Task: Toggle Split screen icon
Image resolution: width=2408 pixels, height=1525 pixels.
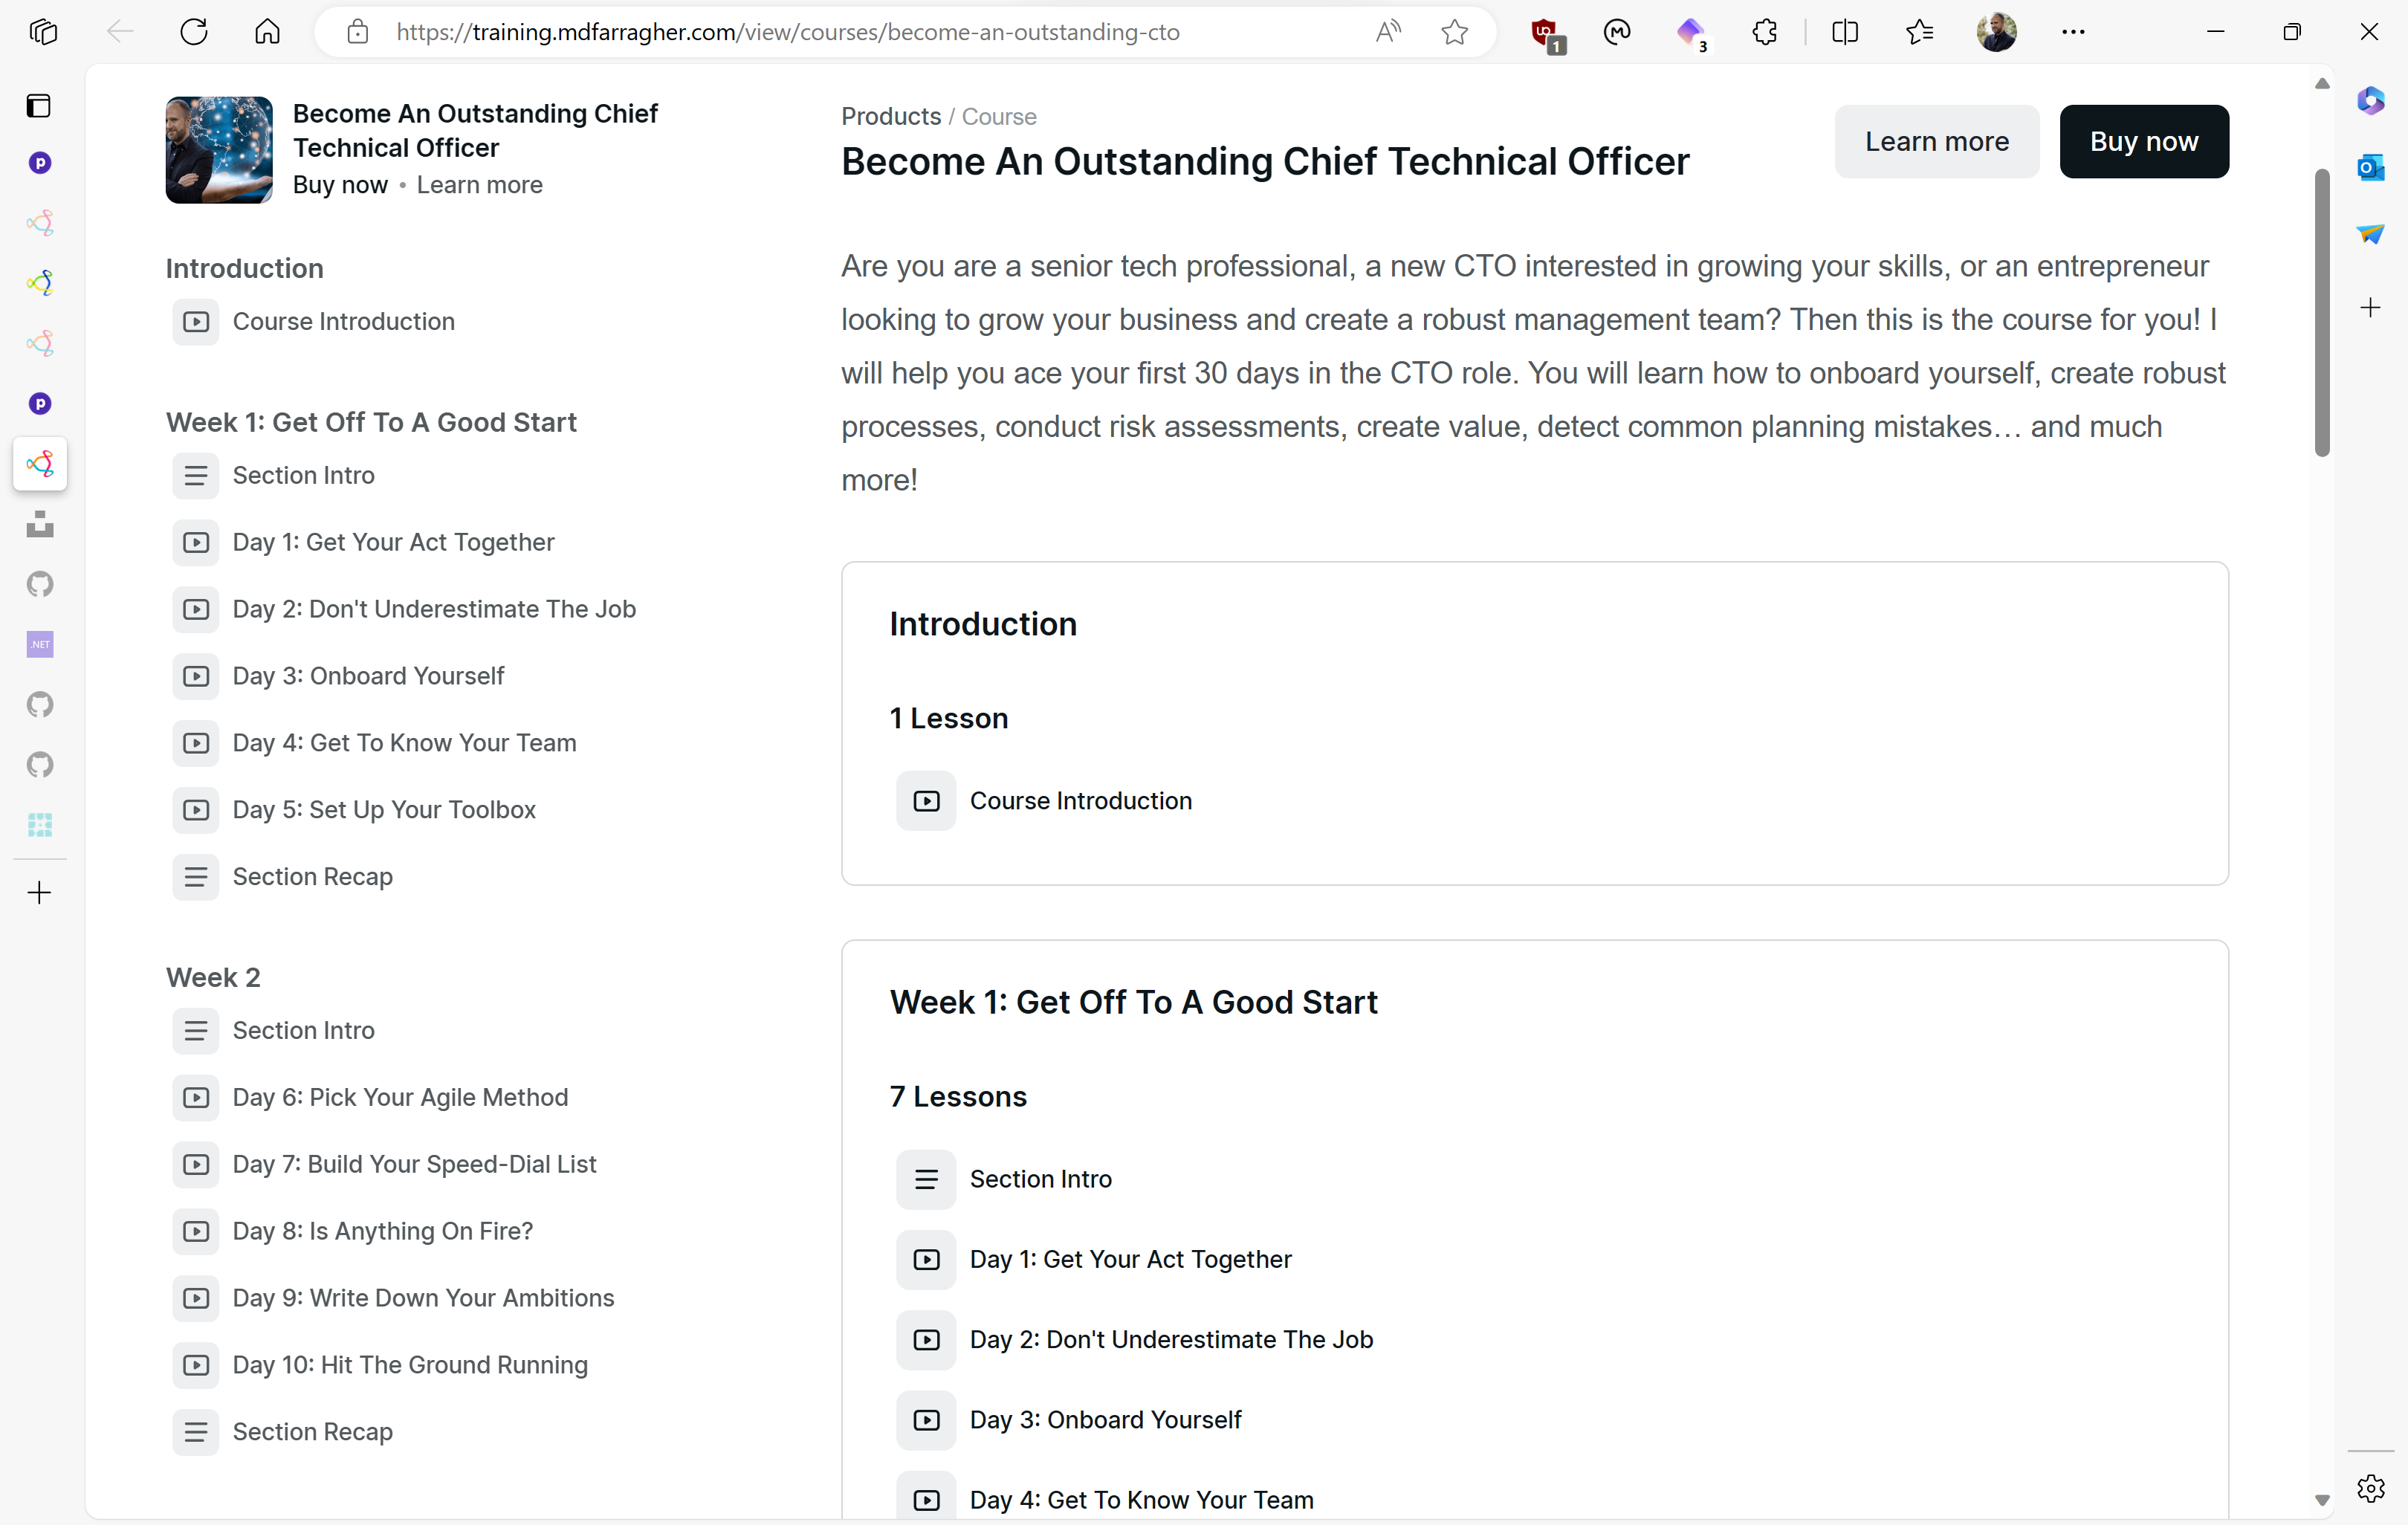Action: coord(1844,32)
